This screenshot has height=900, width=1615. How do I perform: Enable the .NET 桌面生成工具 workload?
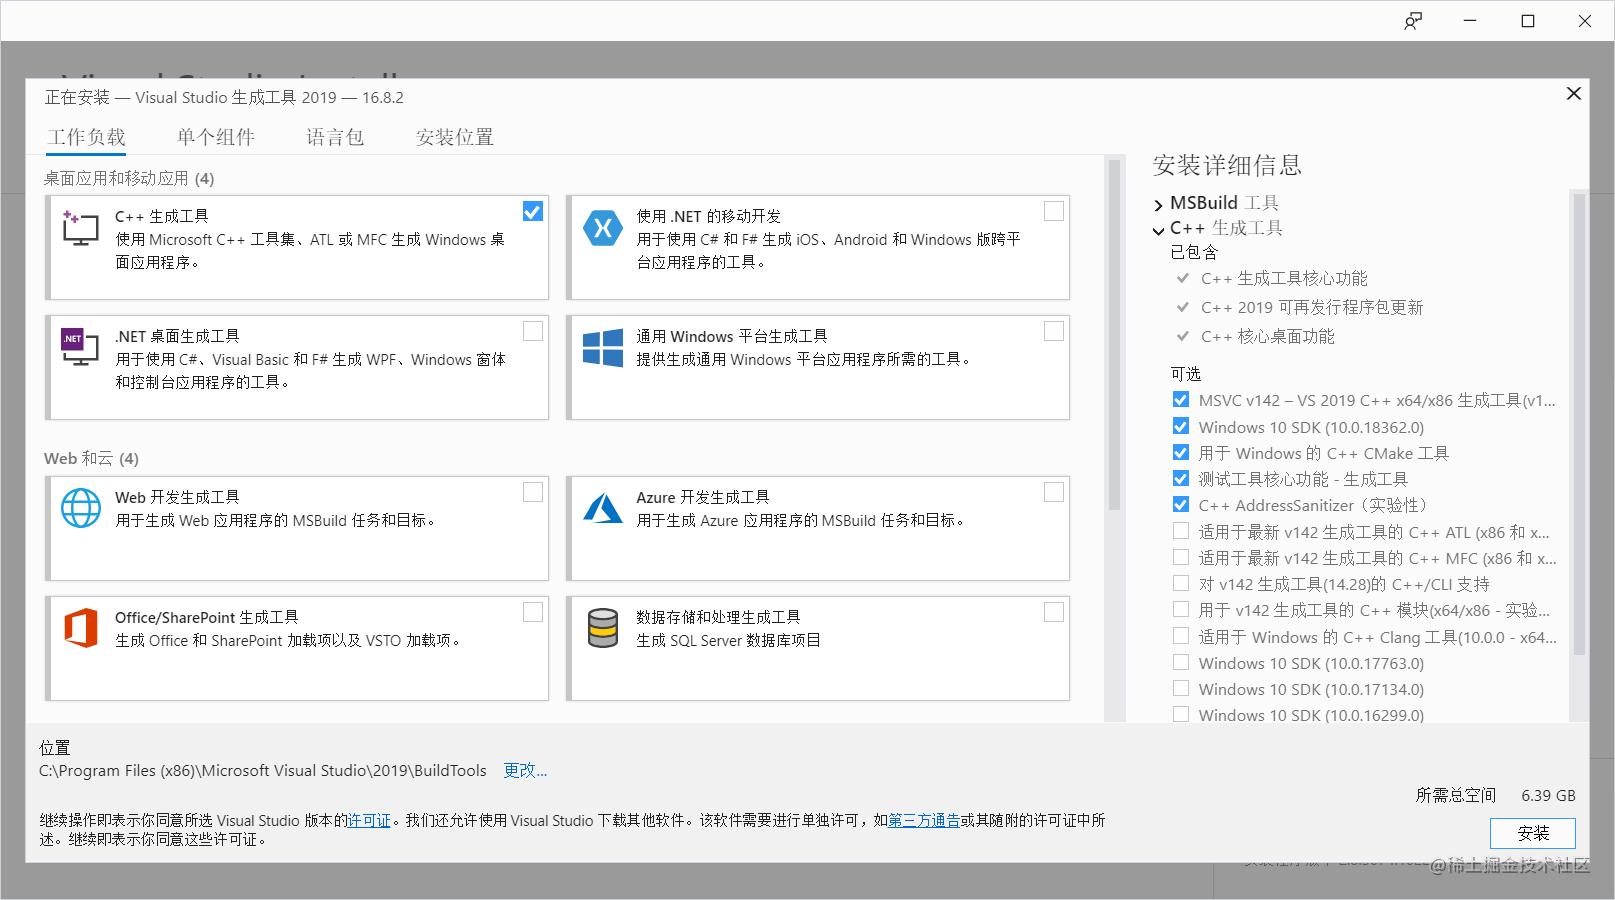point(533,331)
